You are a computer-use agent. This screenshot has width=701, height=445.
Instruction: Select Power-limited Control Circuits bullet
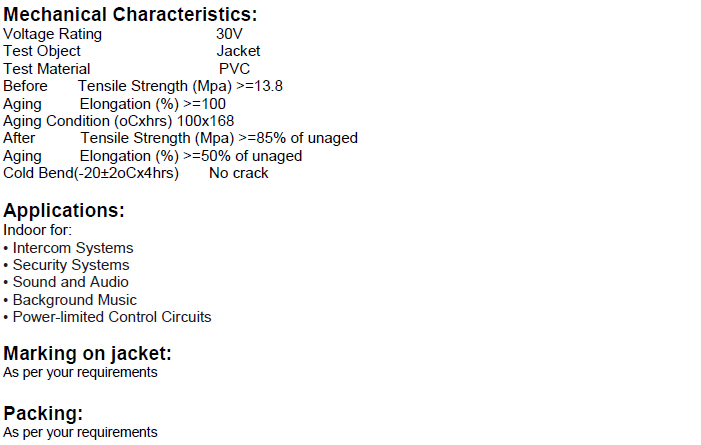(x=107, y=317)
